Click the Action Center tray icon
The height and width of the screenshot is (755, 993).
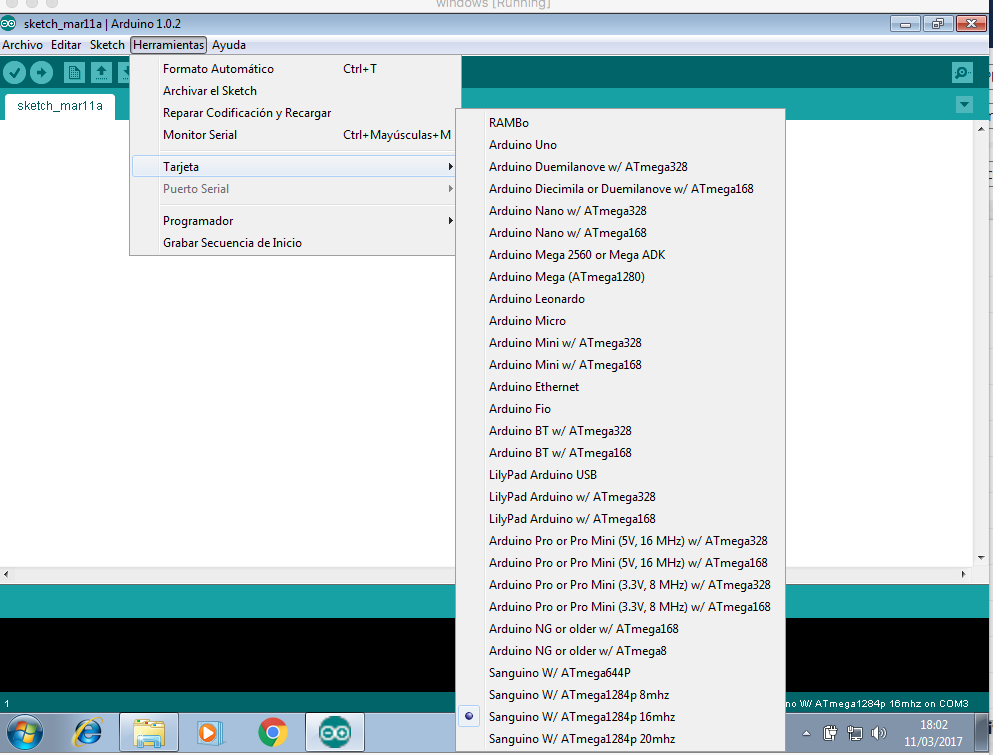pyautogui.click(x=830, y=733)
